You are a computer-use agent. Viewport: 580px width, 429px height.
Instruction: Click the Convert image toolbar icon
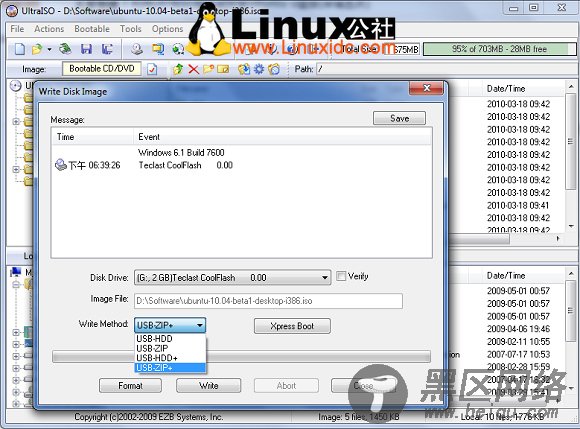click(158, 49)
